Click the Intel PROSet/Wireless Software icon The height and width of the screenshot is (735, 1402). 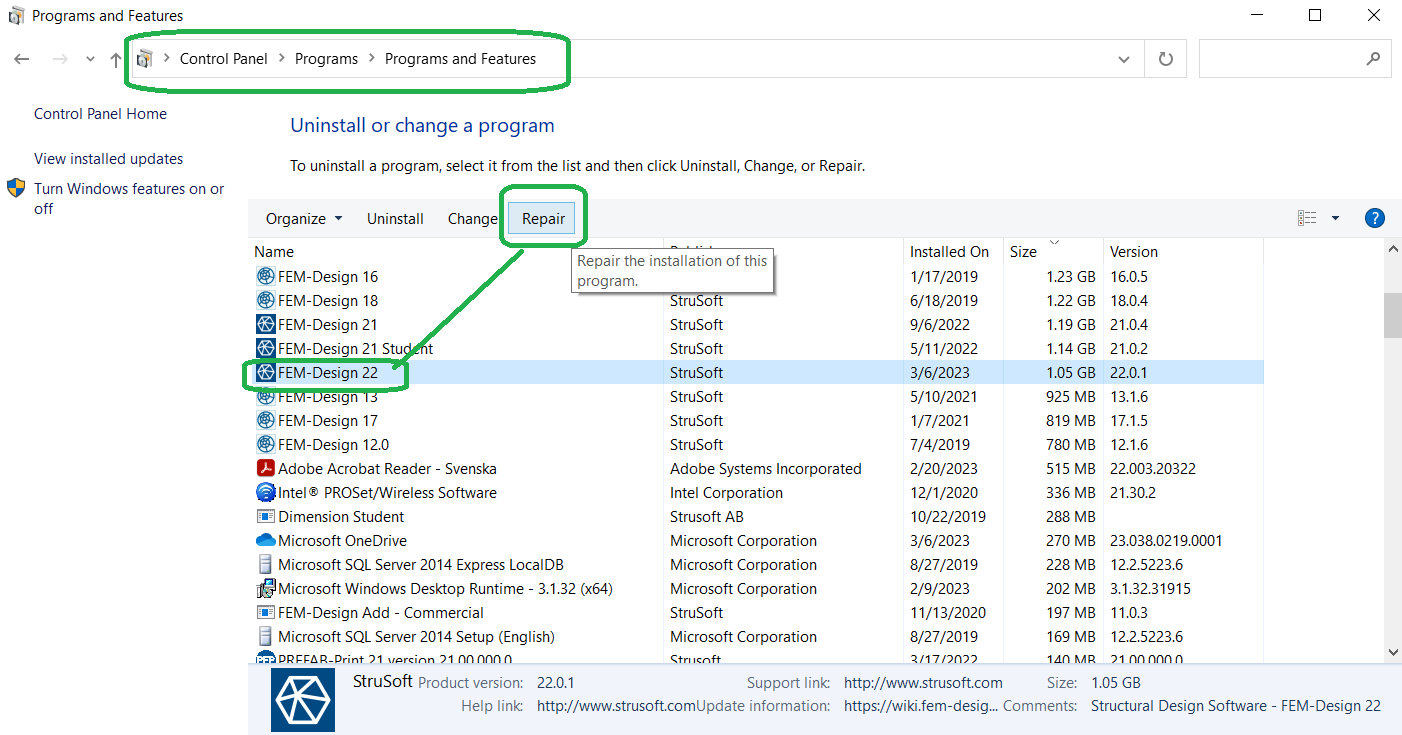[265, 493]
